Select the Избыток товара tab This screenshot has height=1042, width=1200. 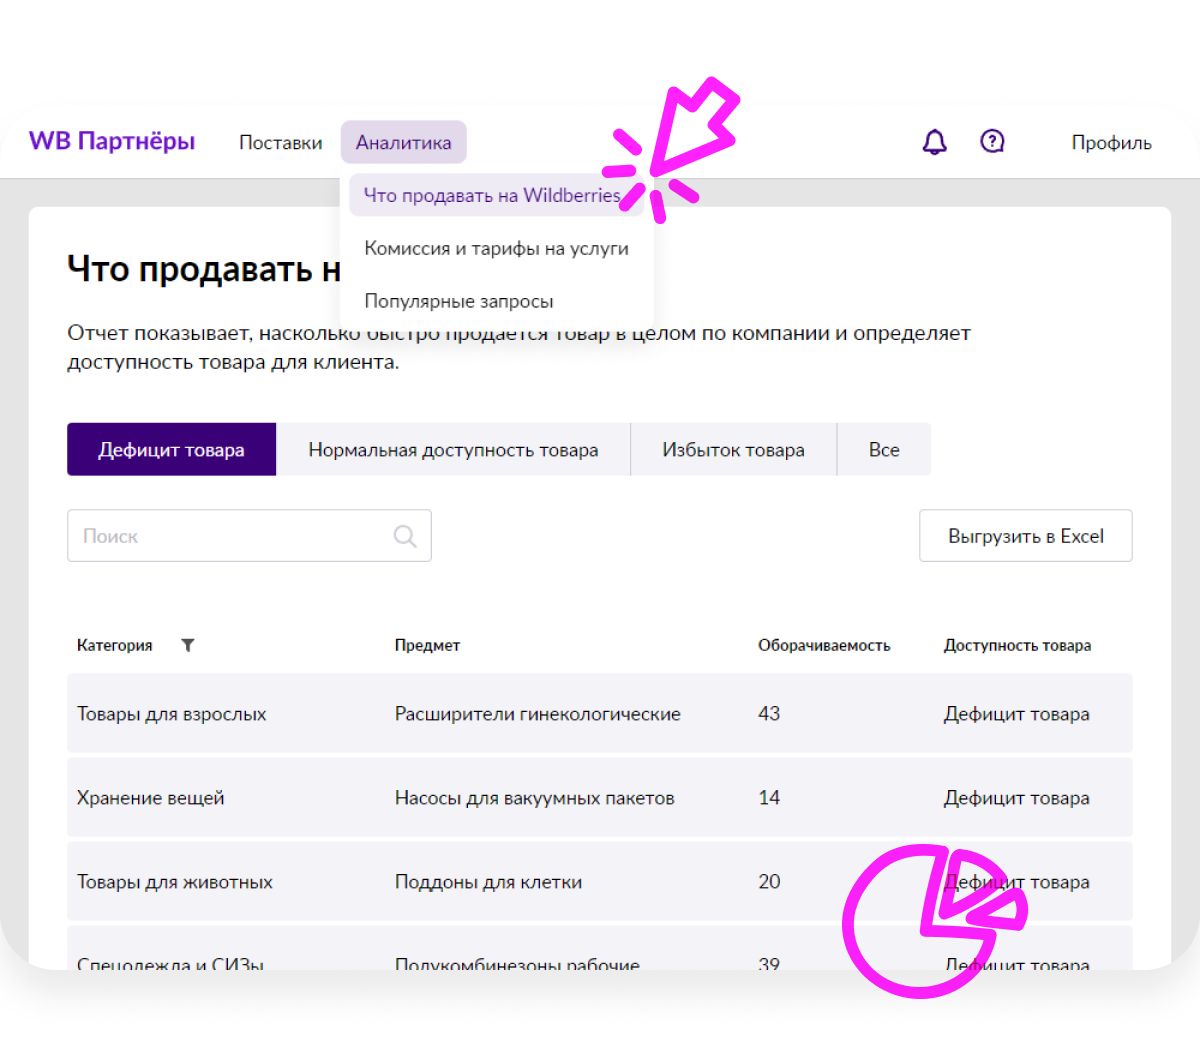click(732, 449)
